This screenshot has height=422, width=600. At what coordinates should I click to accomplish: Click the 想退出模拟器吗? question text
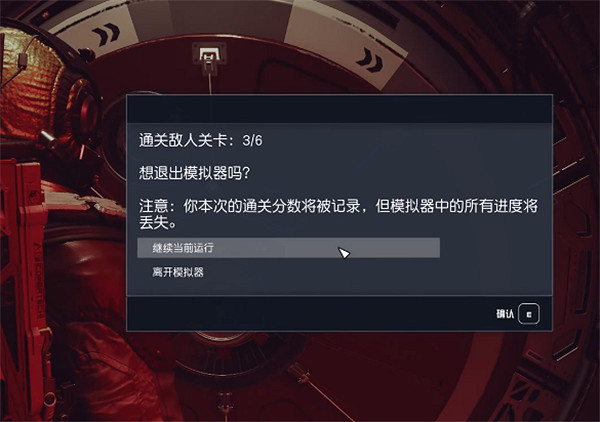194,173
